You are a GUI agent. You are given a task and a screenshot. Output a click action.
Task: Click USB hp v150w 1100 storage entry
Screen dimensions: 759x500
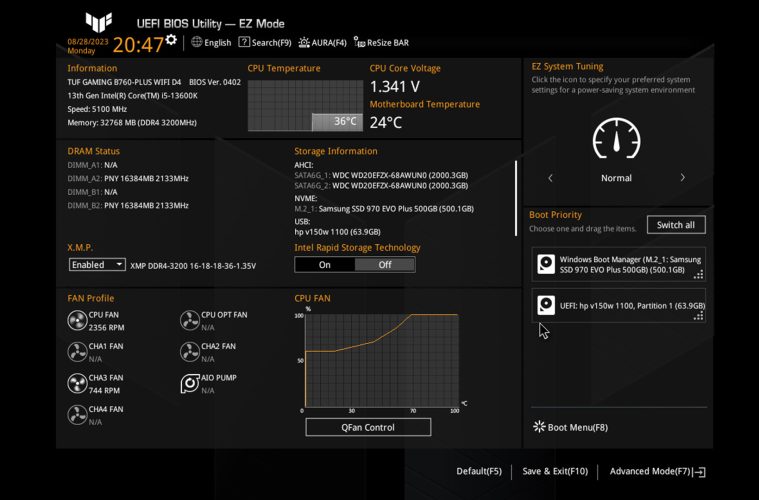tap(337, 232)
